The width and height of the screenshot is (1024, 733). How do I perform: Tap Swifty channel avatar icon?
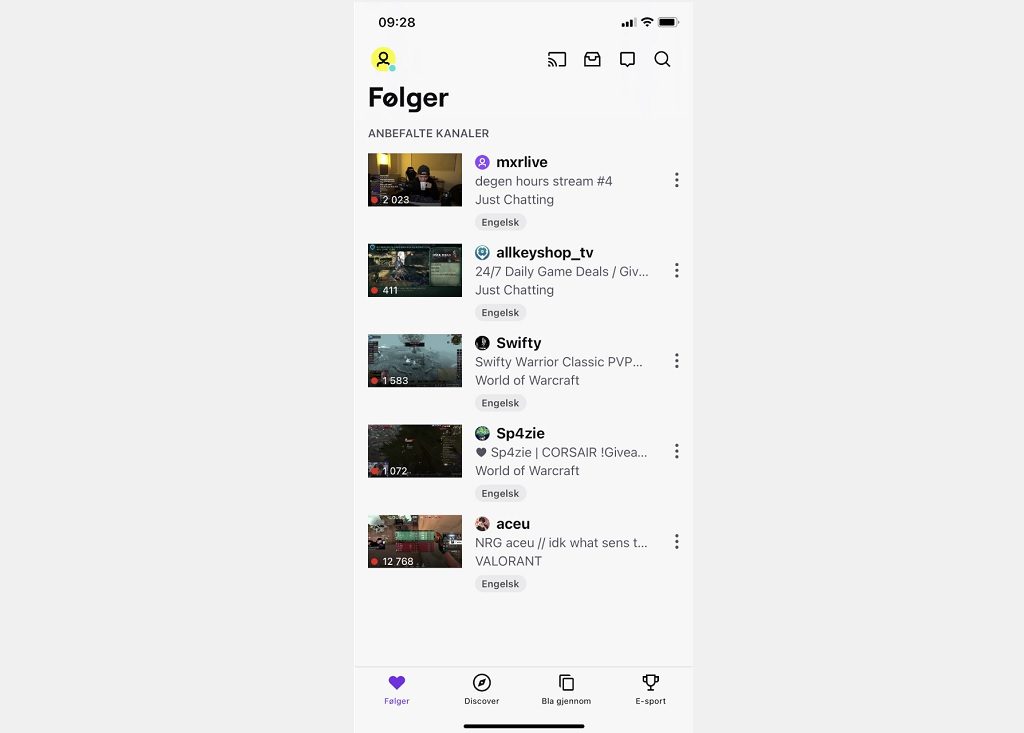coord(482,343)
